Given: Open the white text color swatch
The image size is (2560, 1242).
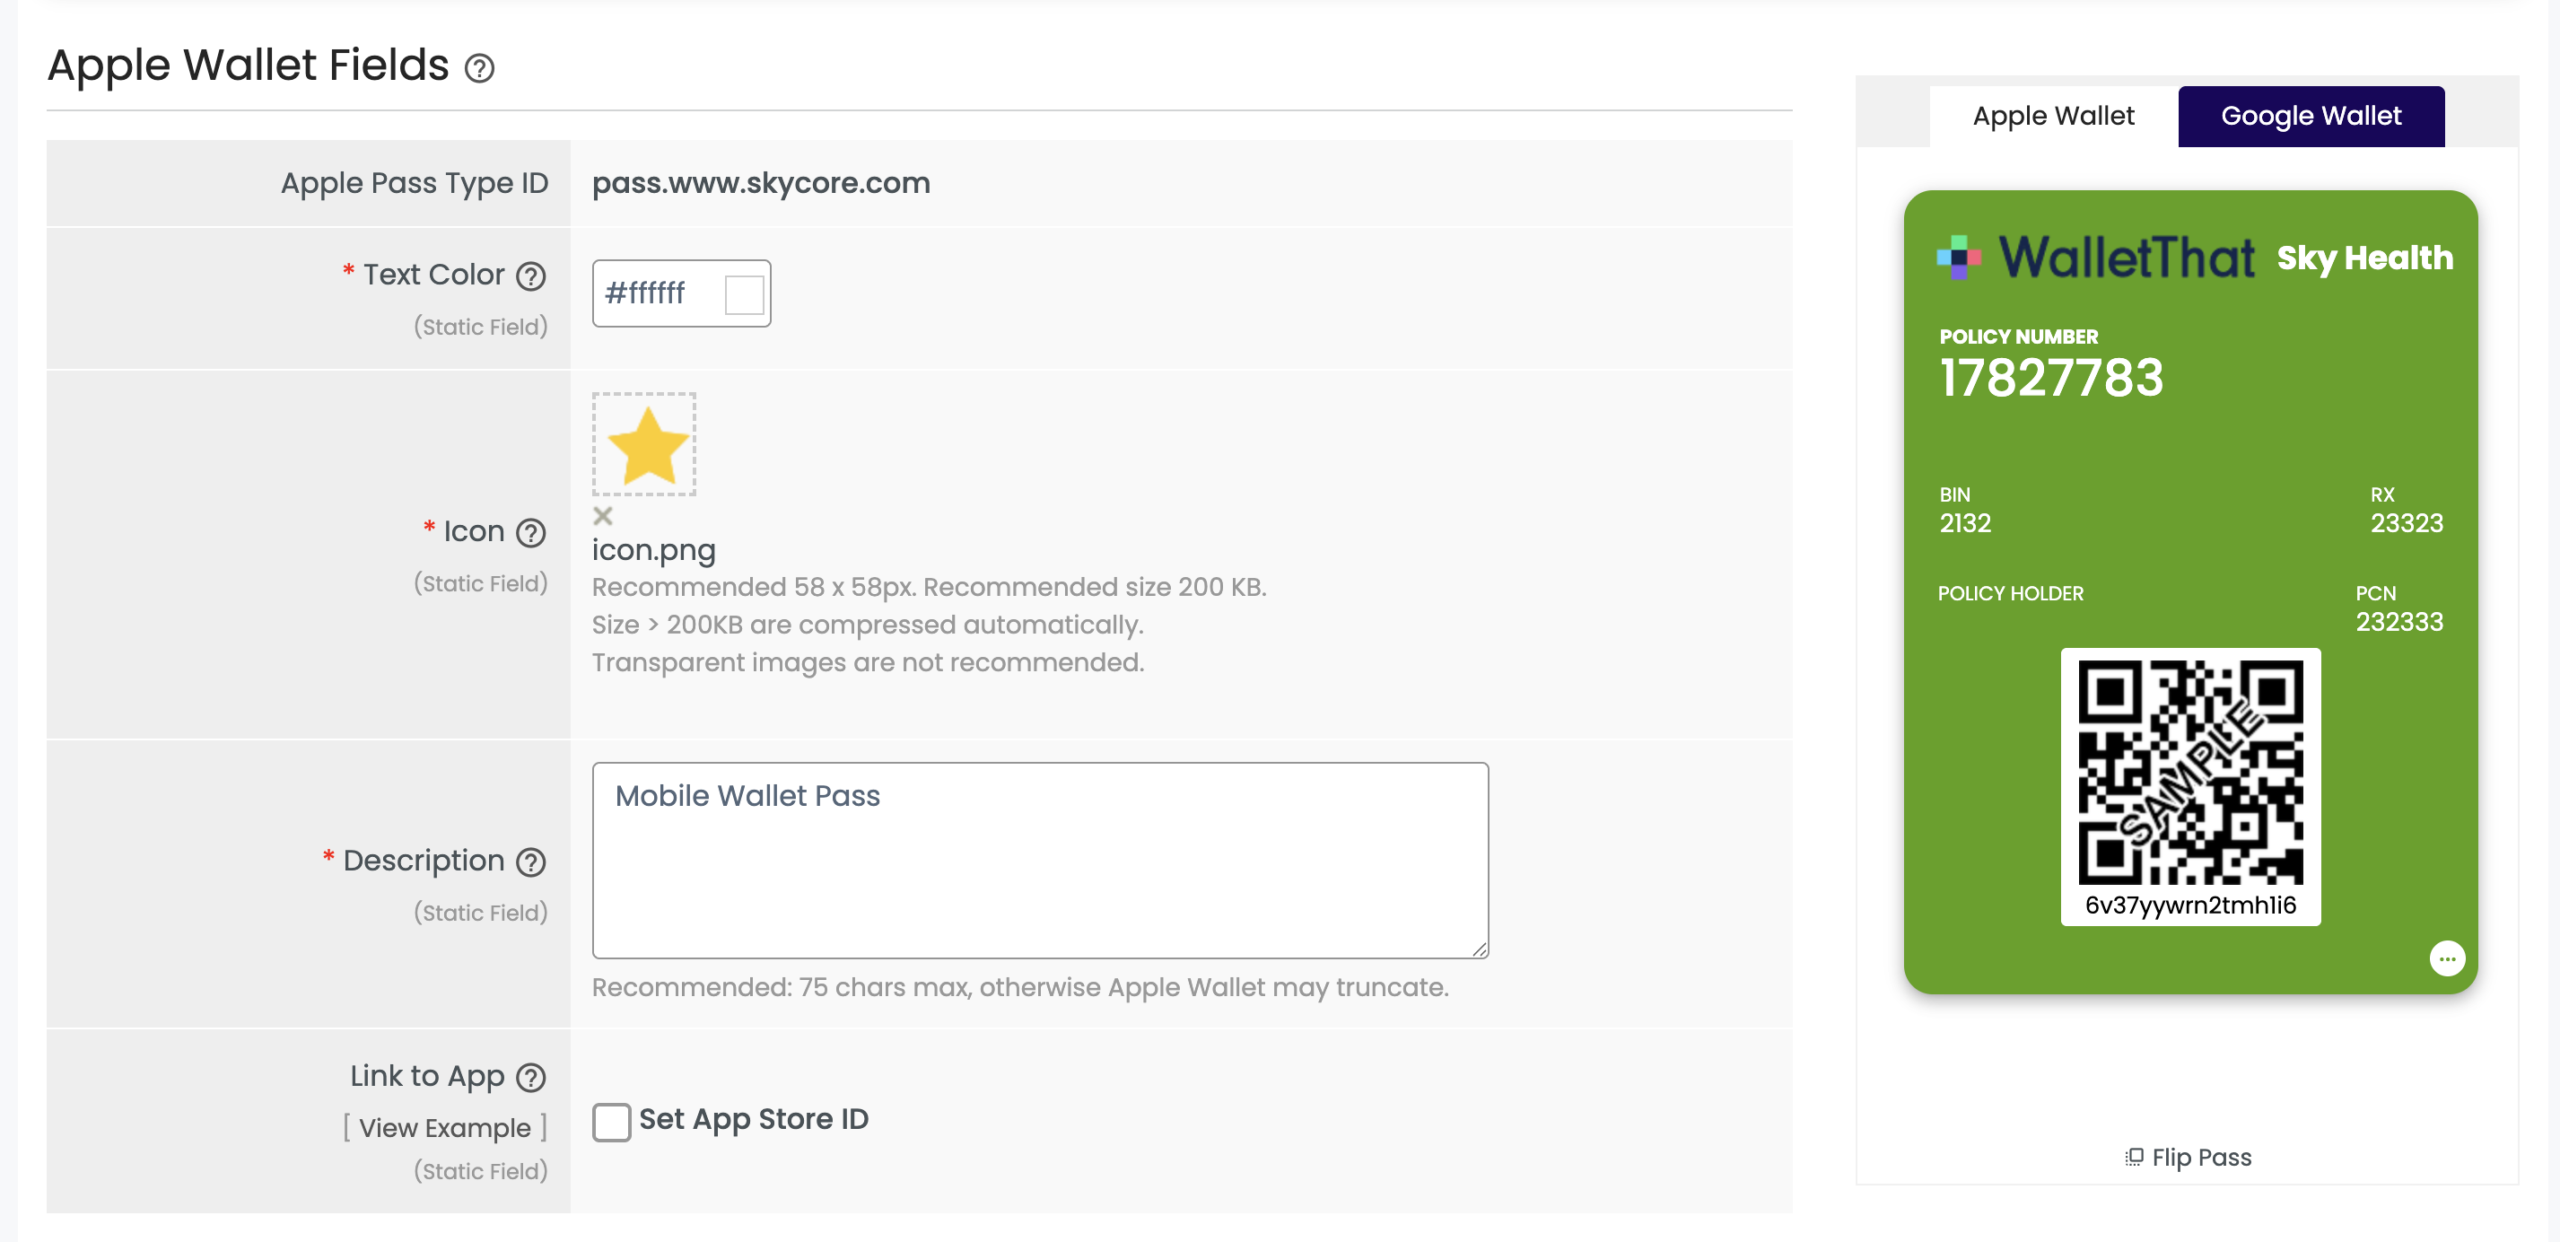Looking at the screenshot, I should coord(744,294).
